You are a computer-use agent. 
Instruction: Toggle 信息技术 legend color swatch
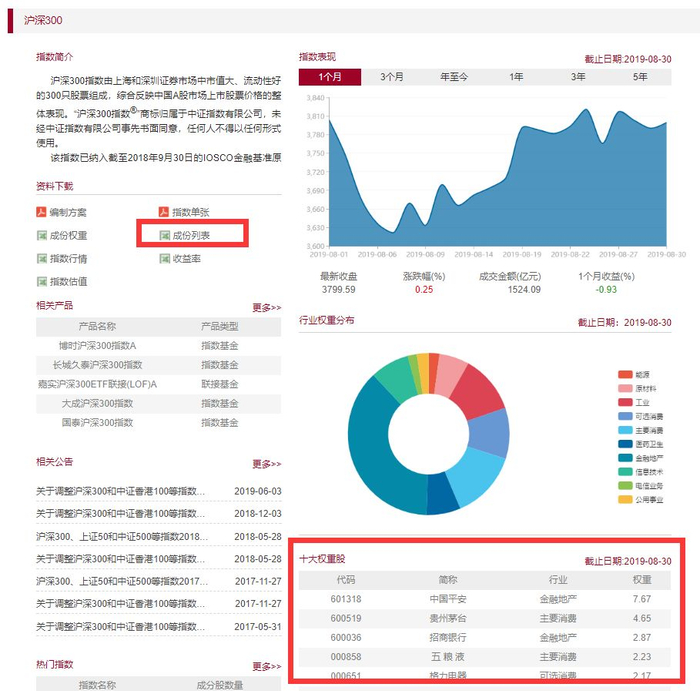click(x=625, y=471)
